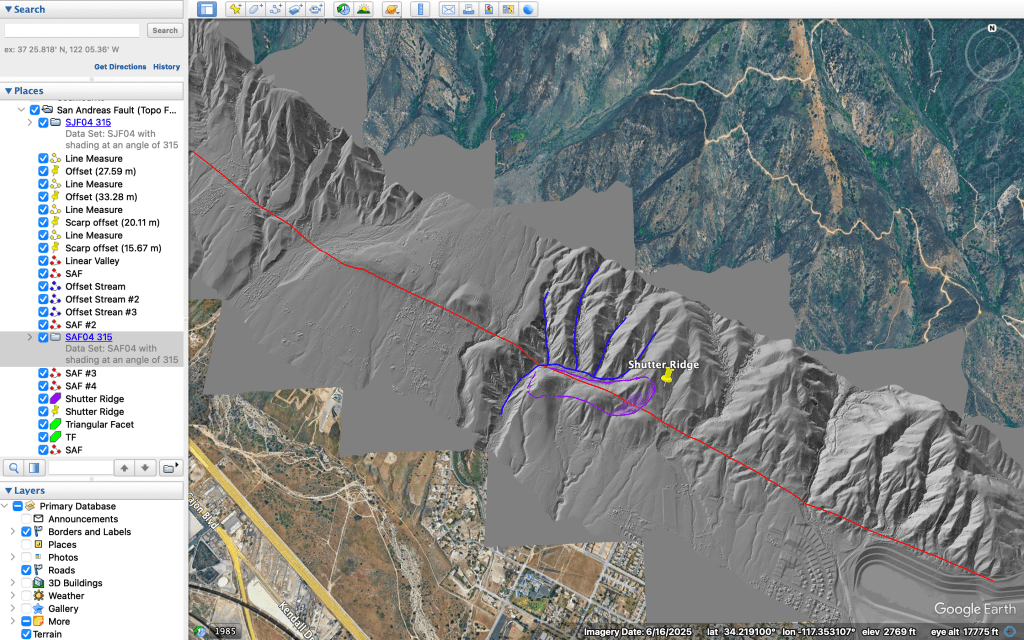Uncheck the Roads layer checkbox

[x=27, y=570]
